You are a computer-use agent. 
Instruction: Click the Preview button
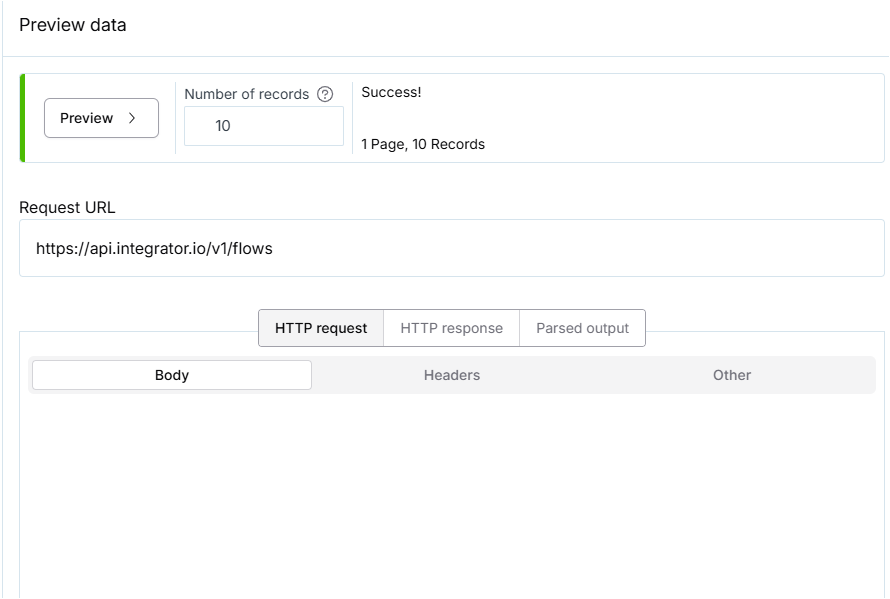[x=101, y=118]
